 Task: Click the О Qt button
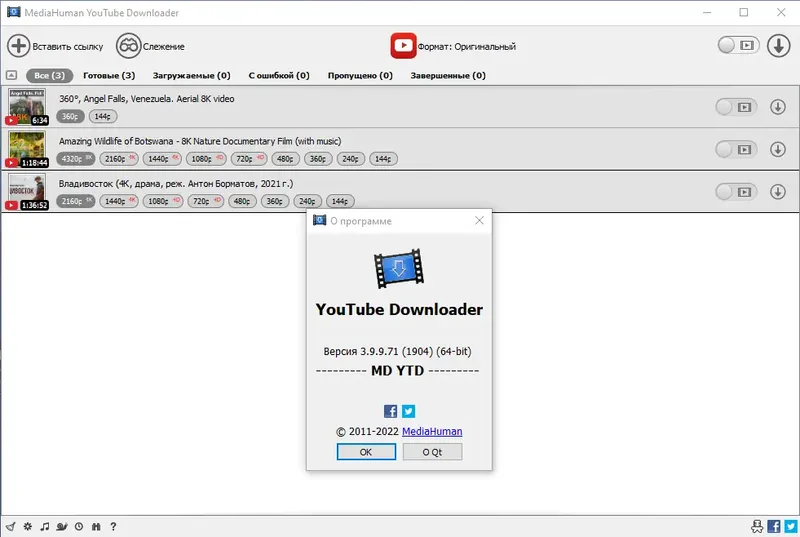432,452
